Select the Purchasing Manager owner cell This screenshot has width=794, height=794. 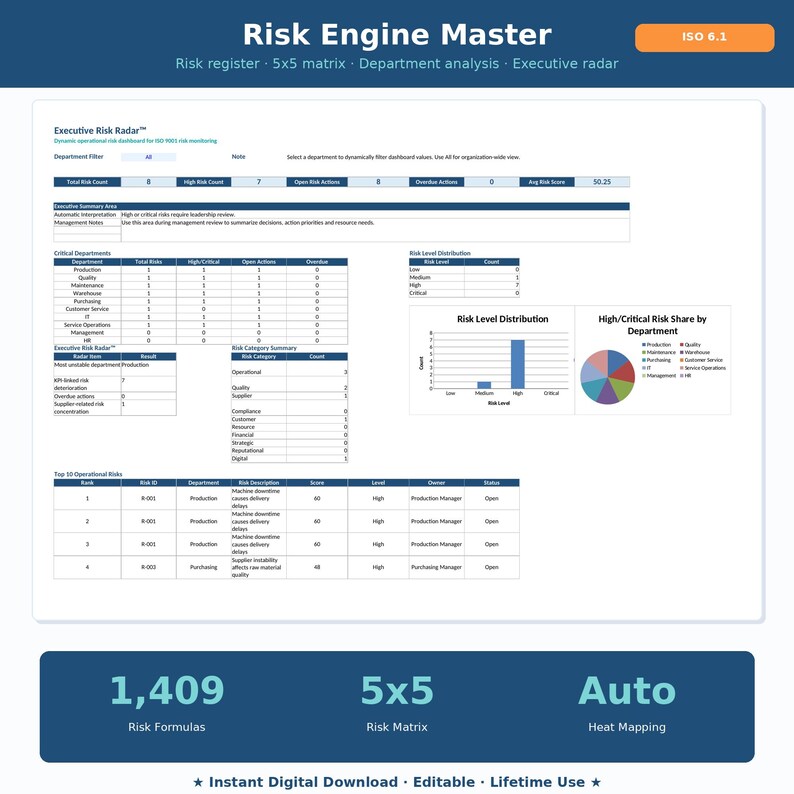point(436,568)
